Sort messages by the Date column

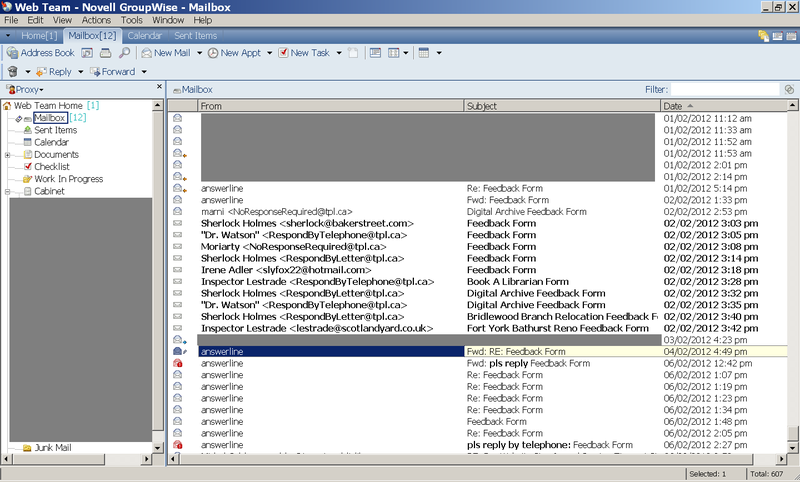coord(720,105)
